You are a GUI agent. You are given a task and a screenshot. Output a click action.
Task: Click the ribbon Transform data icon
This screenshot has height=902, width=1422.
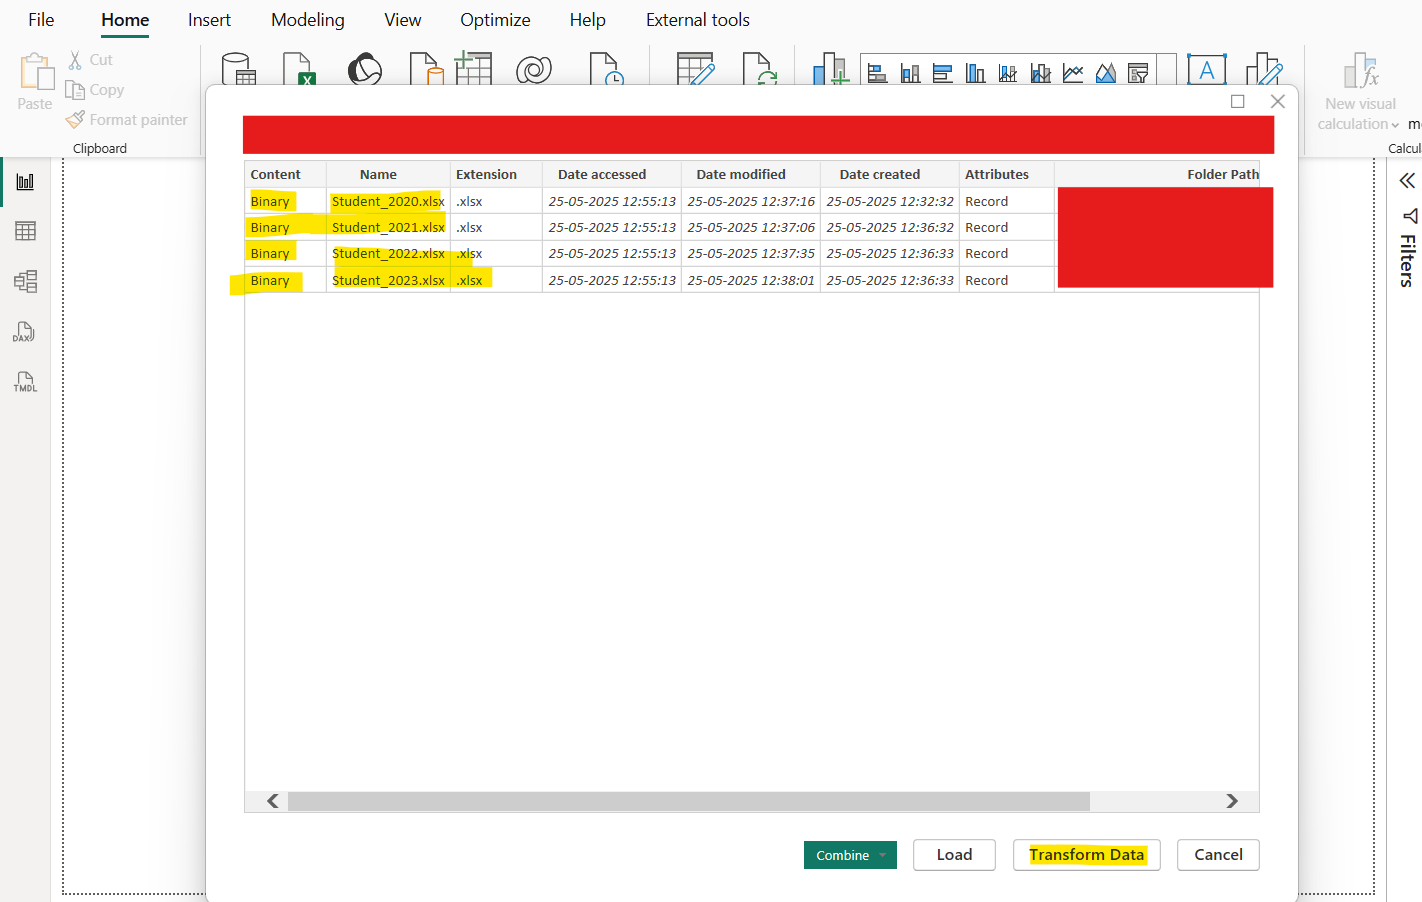click(697, 70)
